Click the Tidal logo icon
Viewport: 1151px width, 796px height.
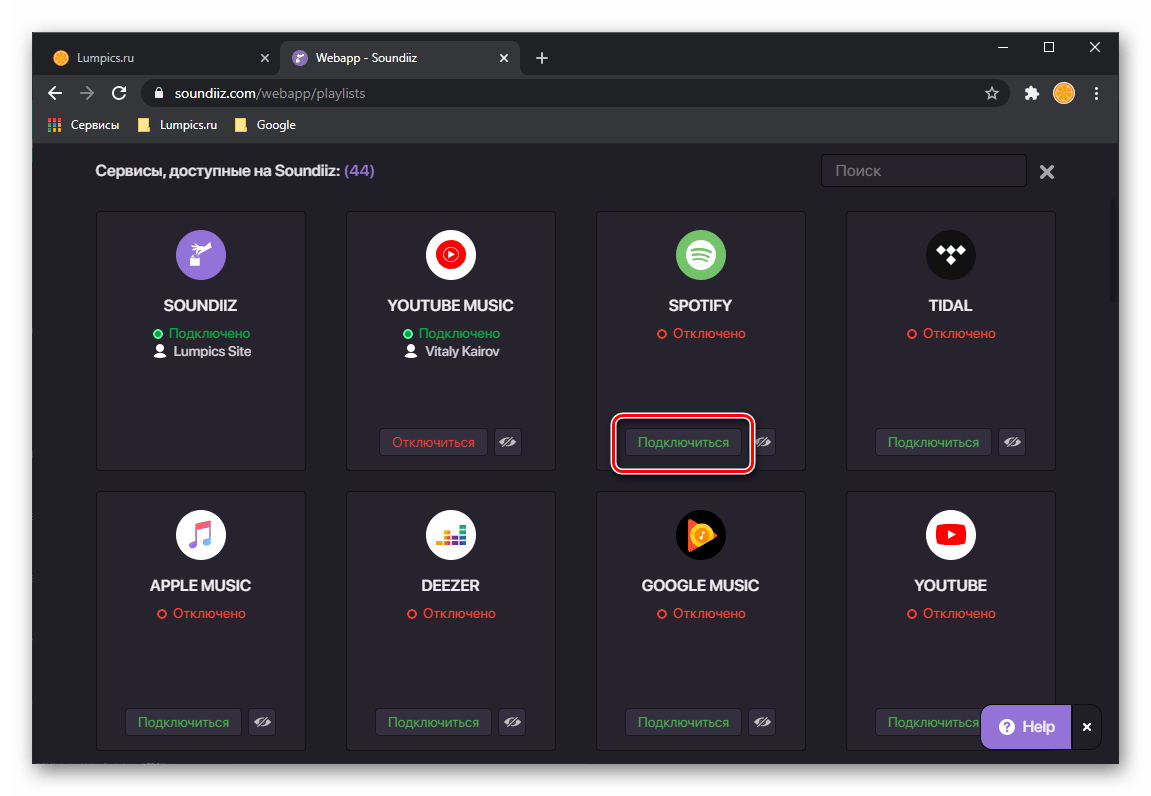tap(951, 255)
